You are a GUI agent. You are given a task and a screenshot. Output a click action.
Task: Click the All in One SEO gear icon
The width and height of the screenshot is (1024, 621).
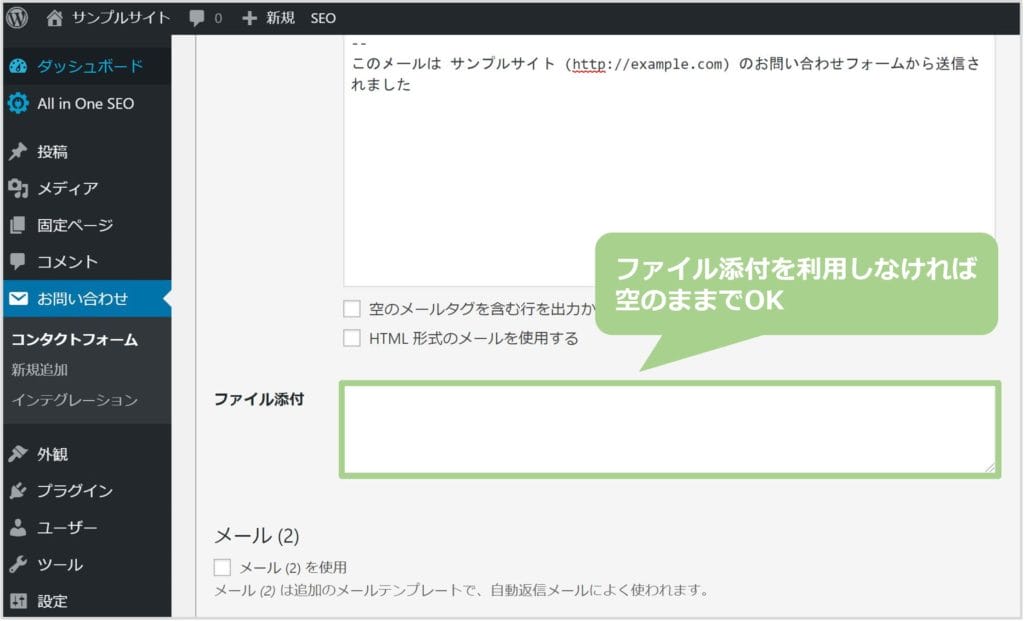point(18,103)
